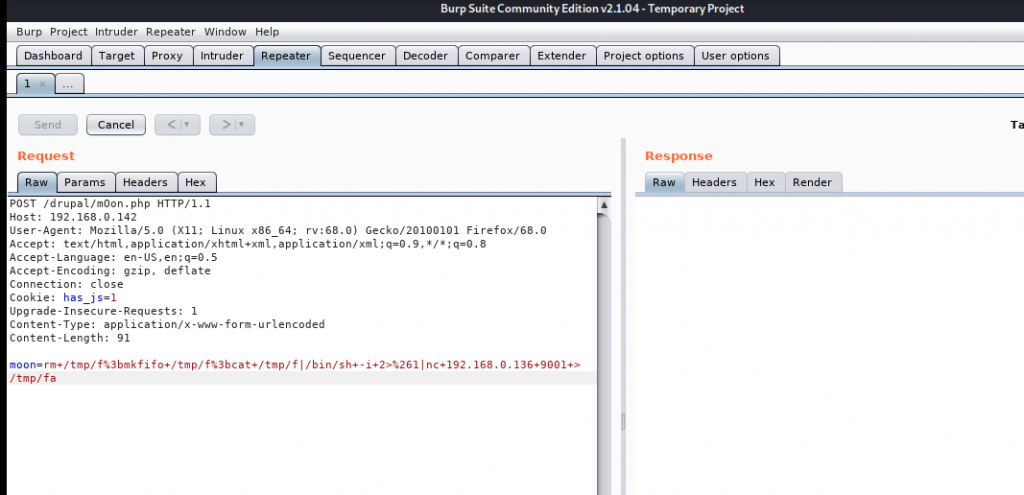Image resolution: width=1024 pixels, height=495 pixels.
Task: Click the Cancel button
Action: tap(116, 125)
